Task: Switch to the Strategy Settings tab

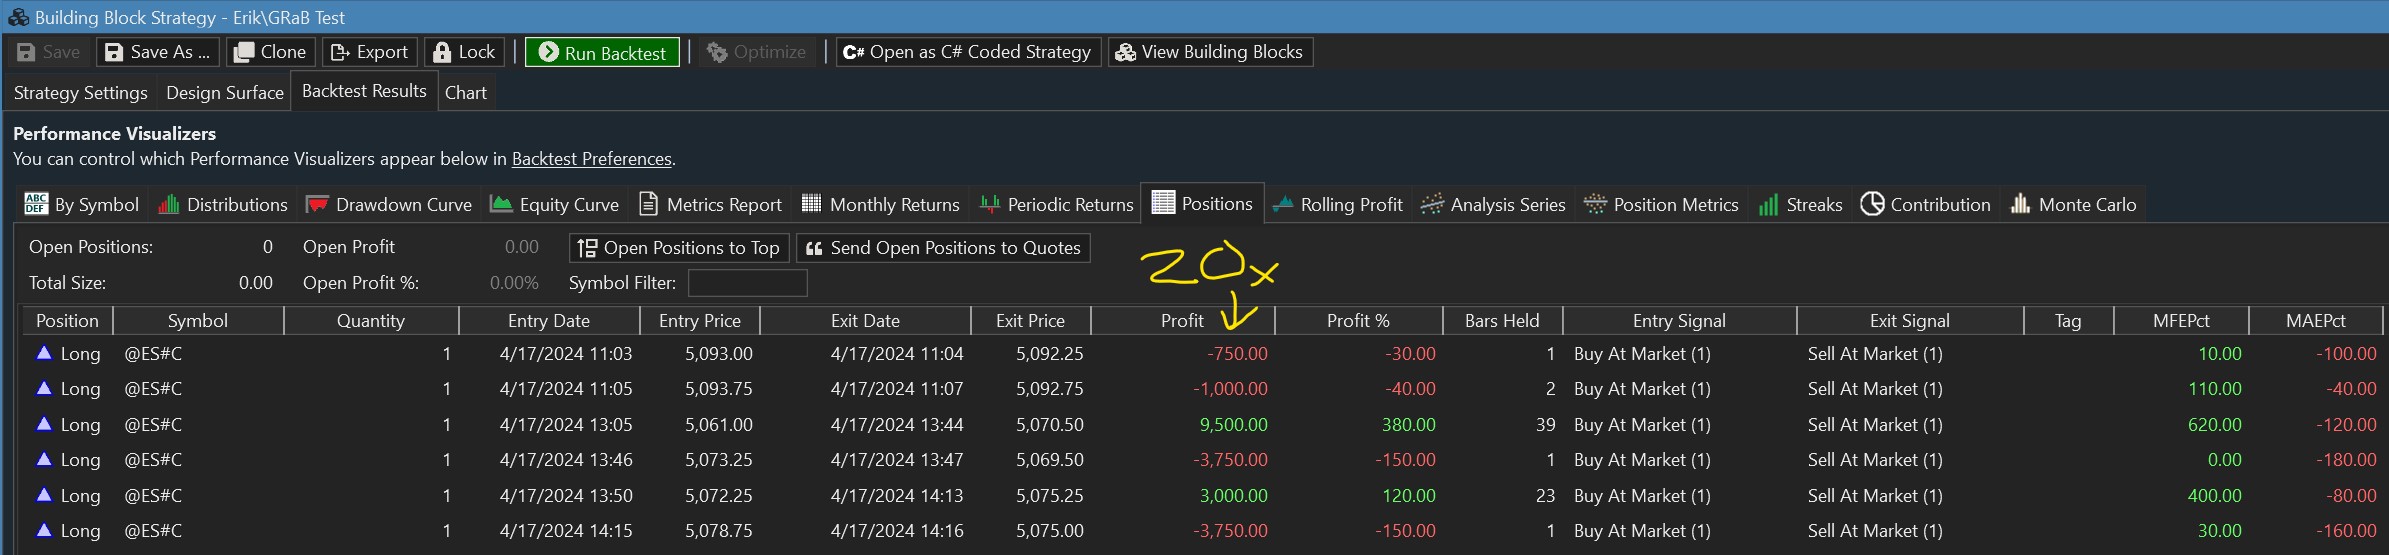Action: [80, 92]
